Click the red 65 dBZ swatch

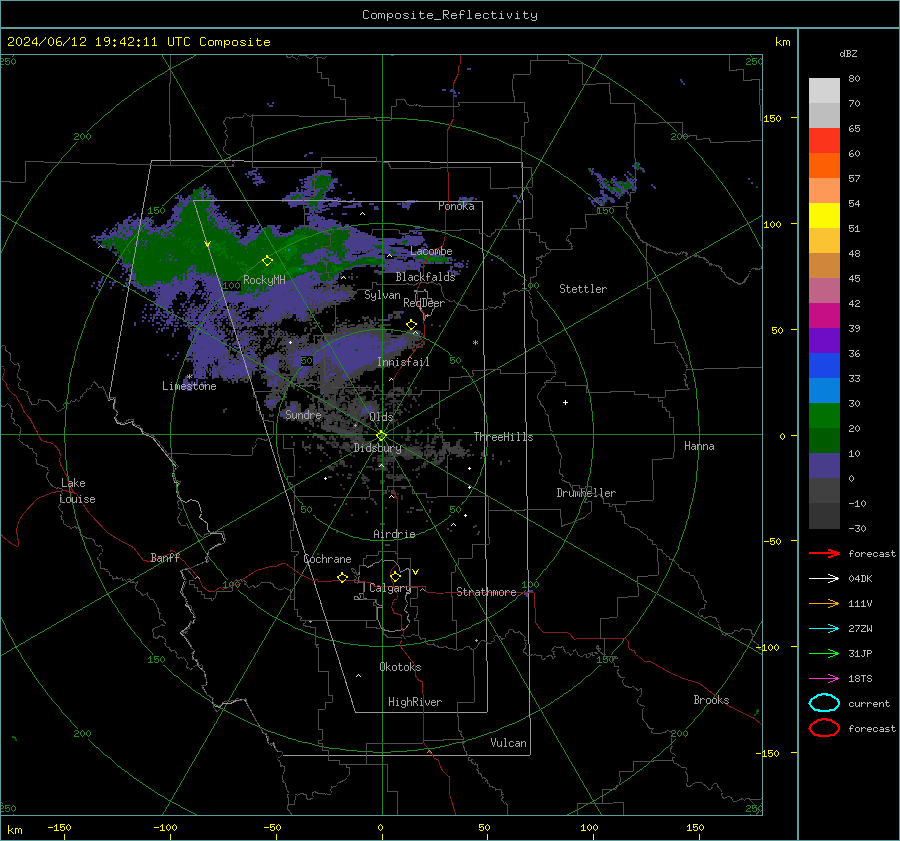tap(824, 140)
